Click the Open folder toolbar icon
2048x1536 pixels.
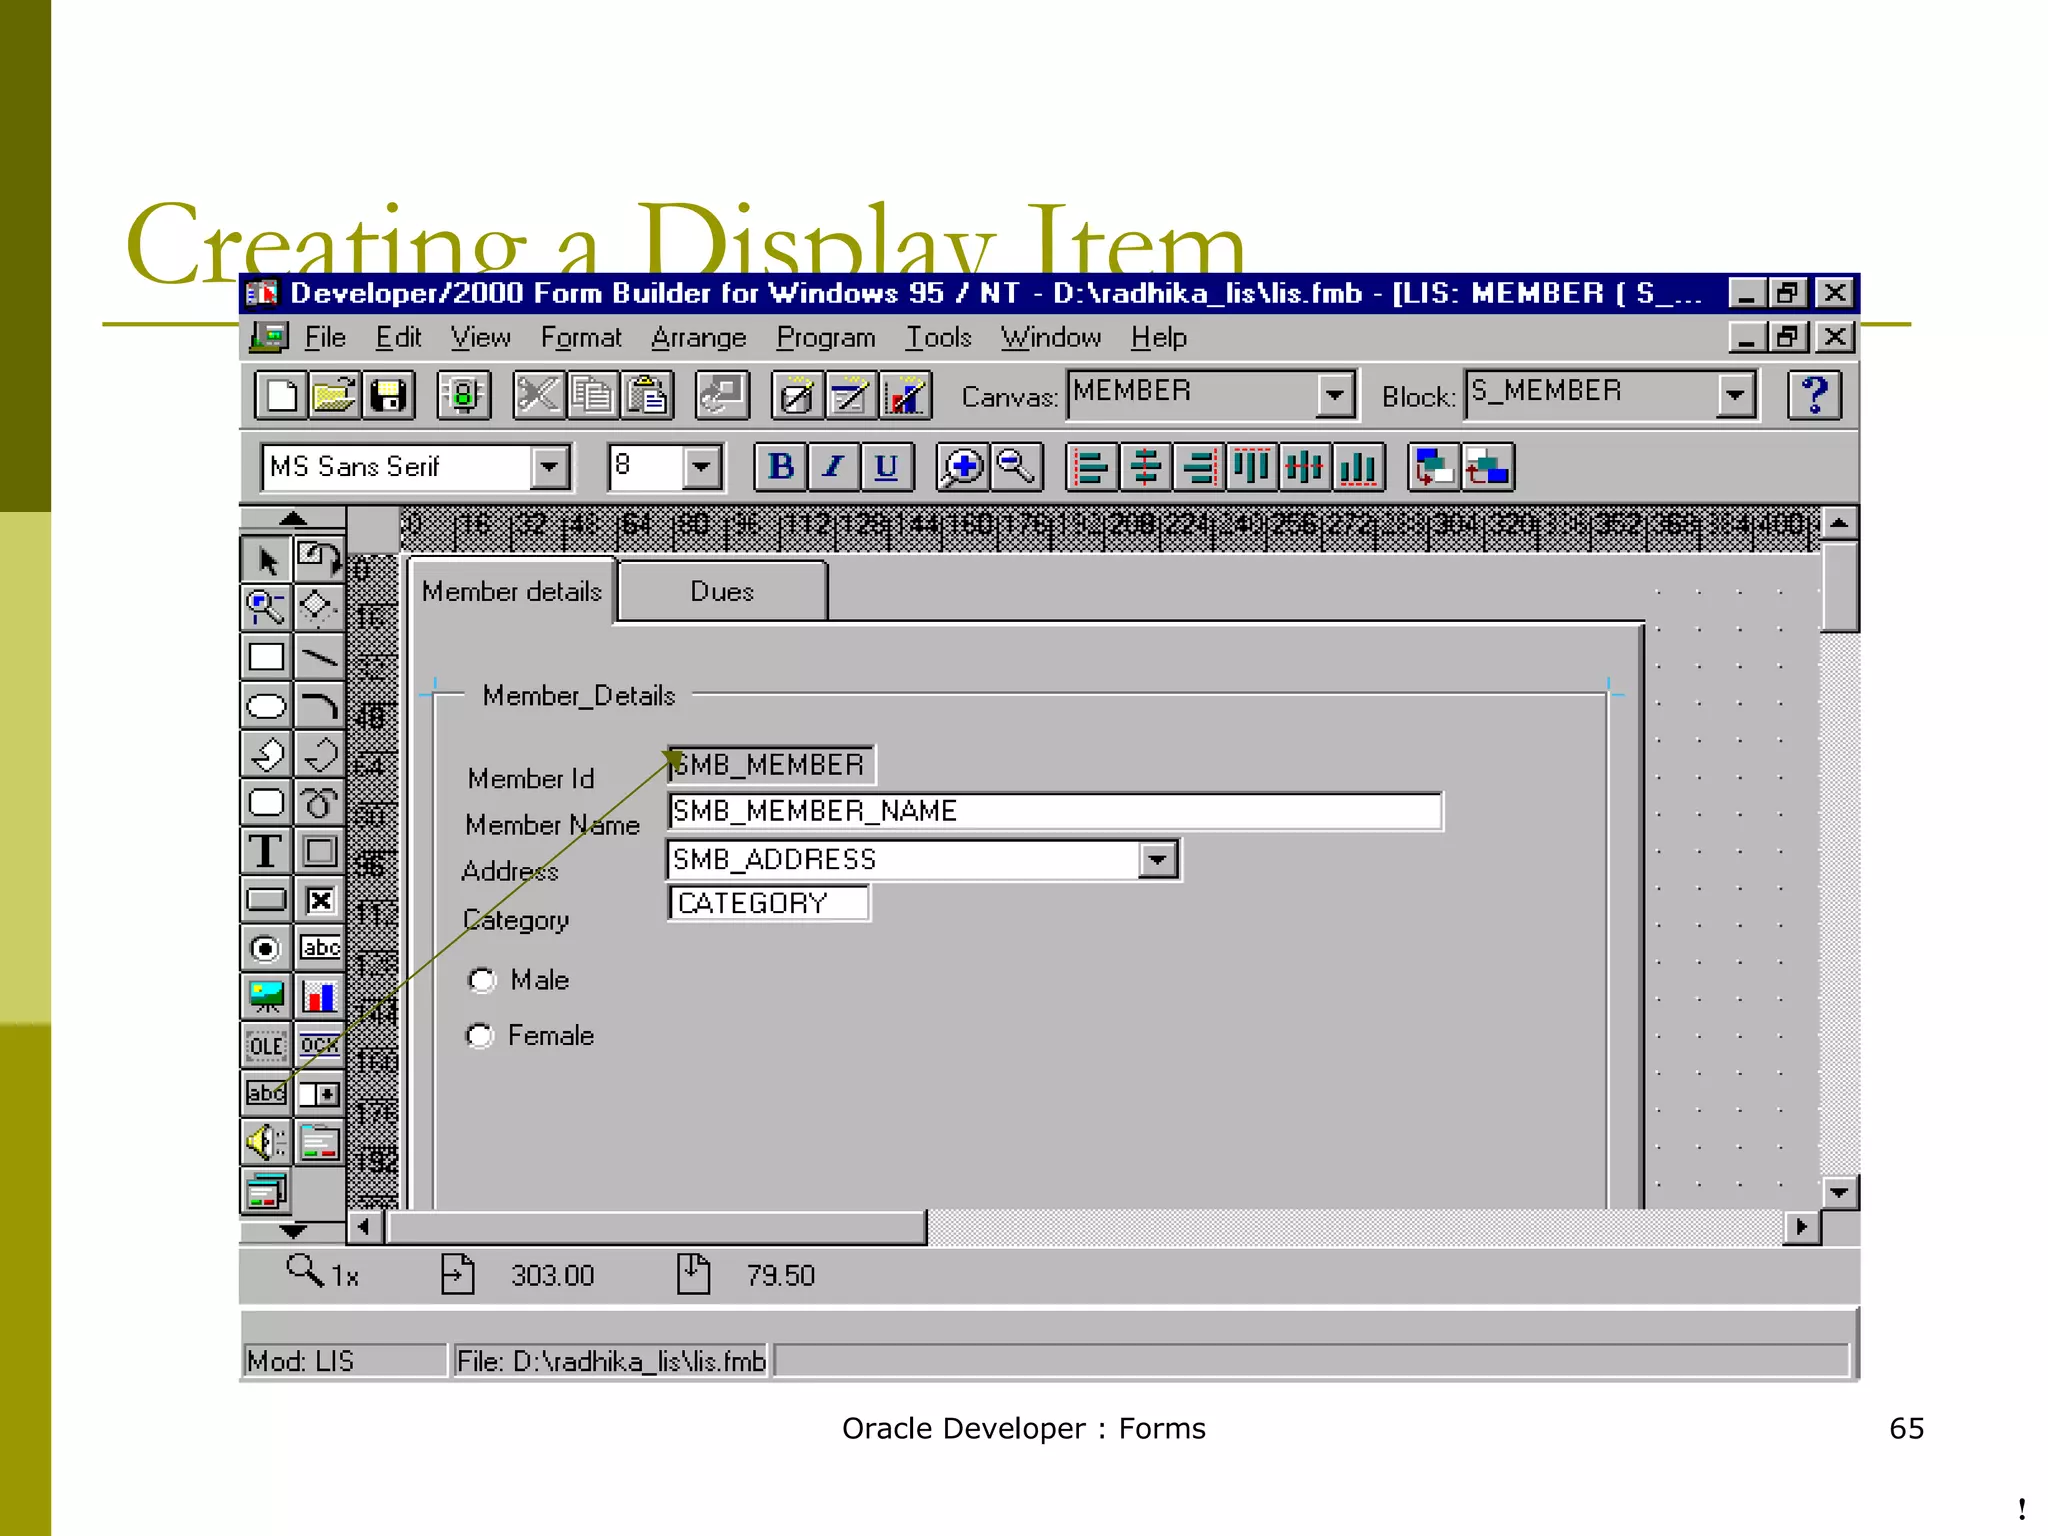[x=334, y=396]
